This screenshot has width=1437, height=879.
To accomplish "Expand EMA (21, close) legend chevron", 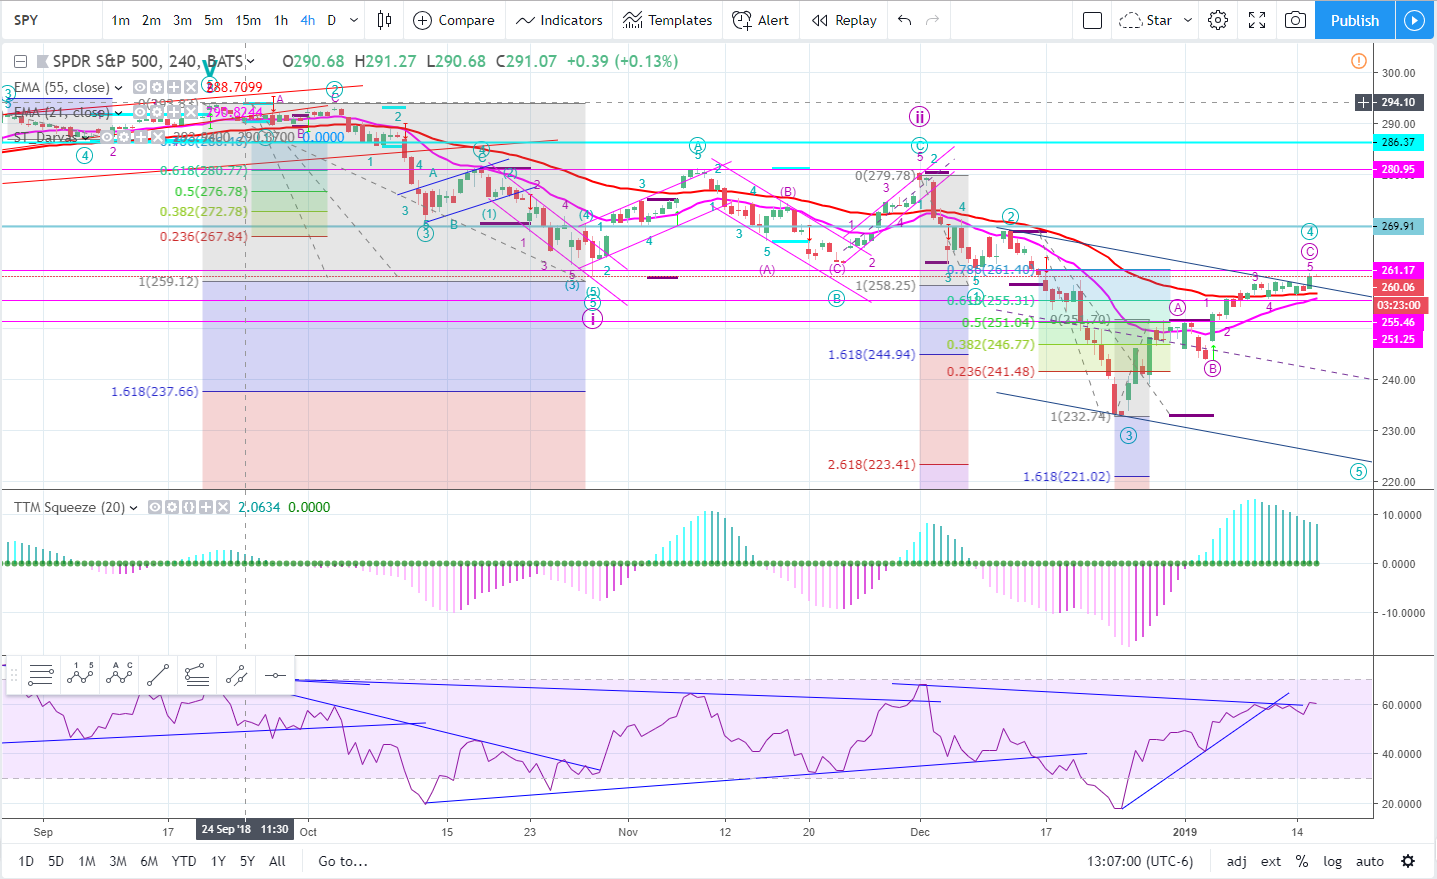I will coord(119,113).
